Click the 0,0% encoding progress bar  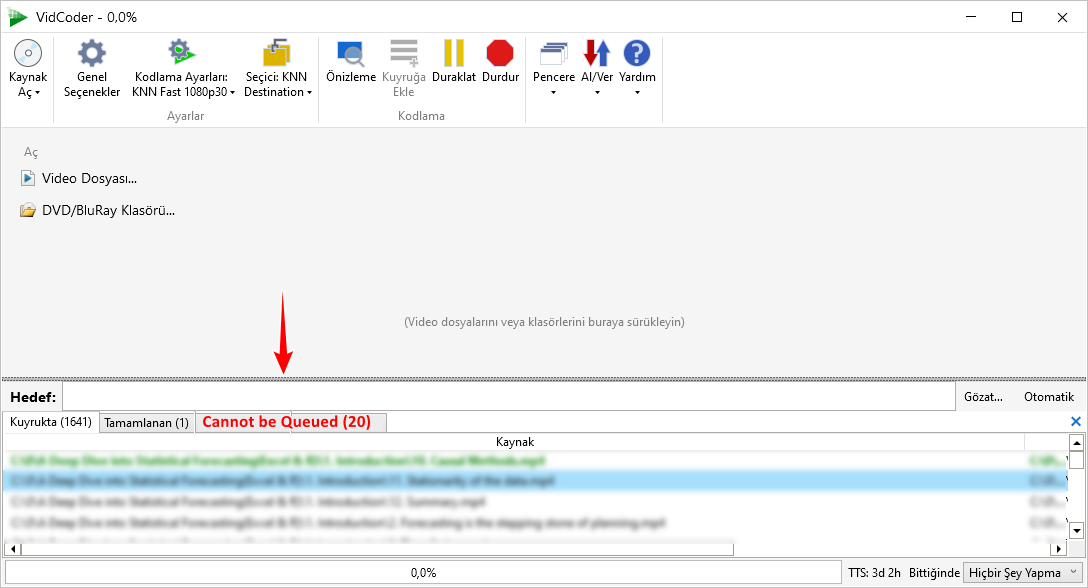click(423, 573)
